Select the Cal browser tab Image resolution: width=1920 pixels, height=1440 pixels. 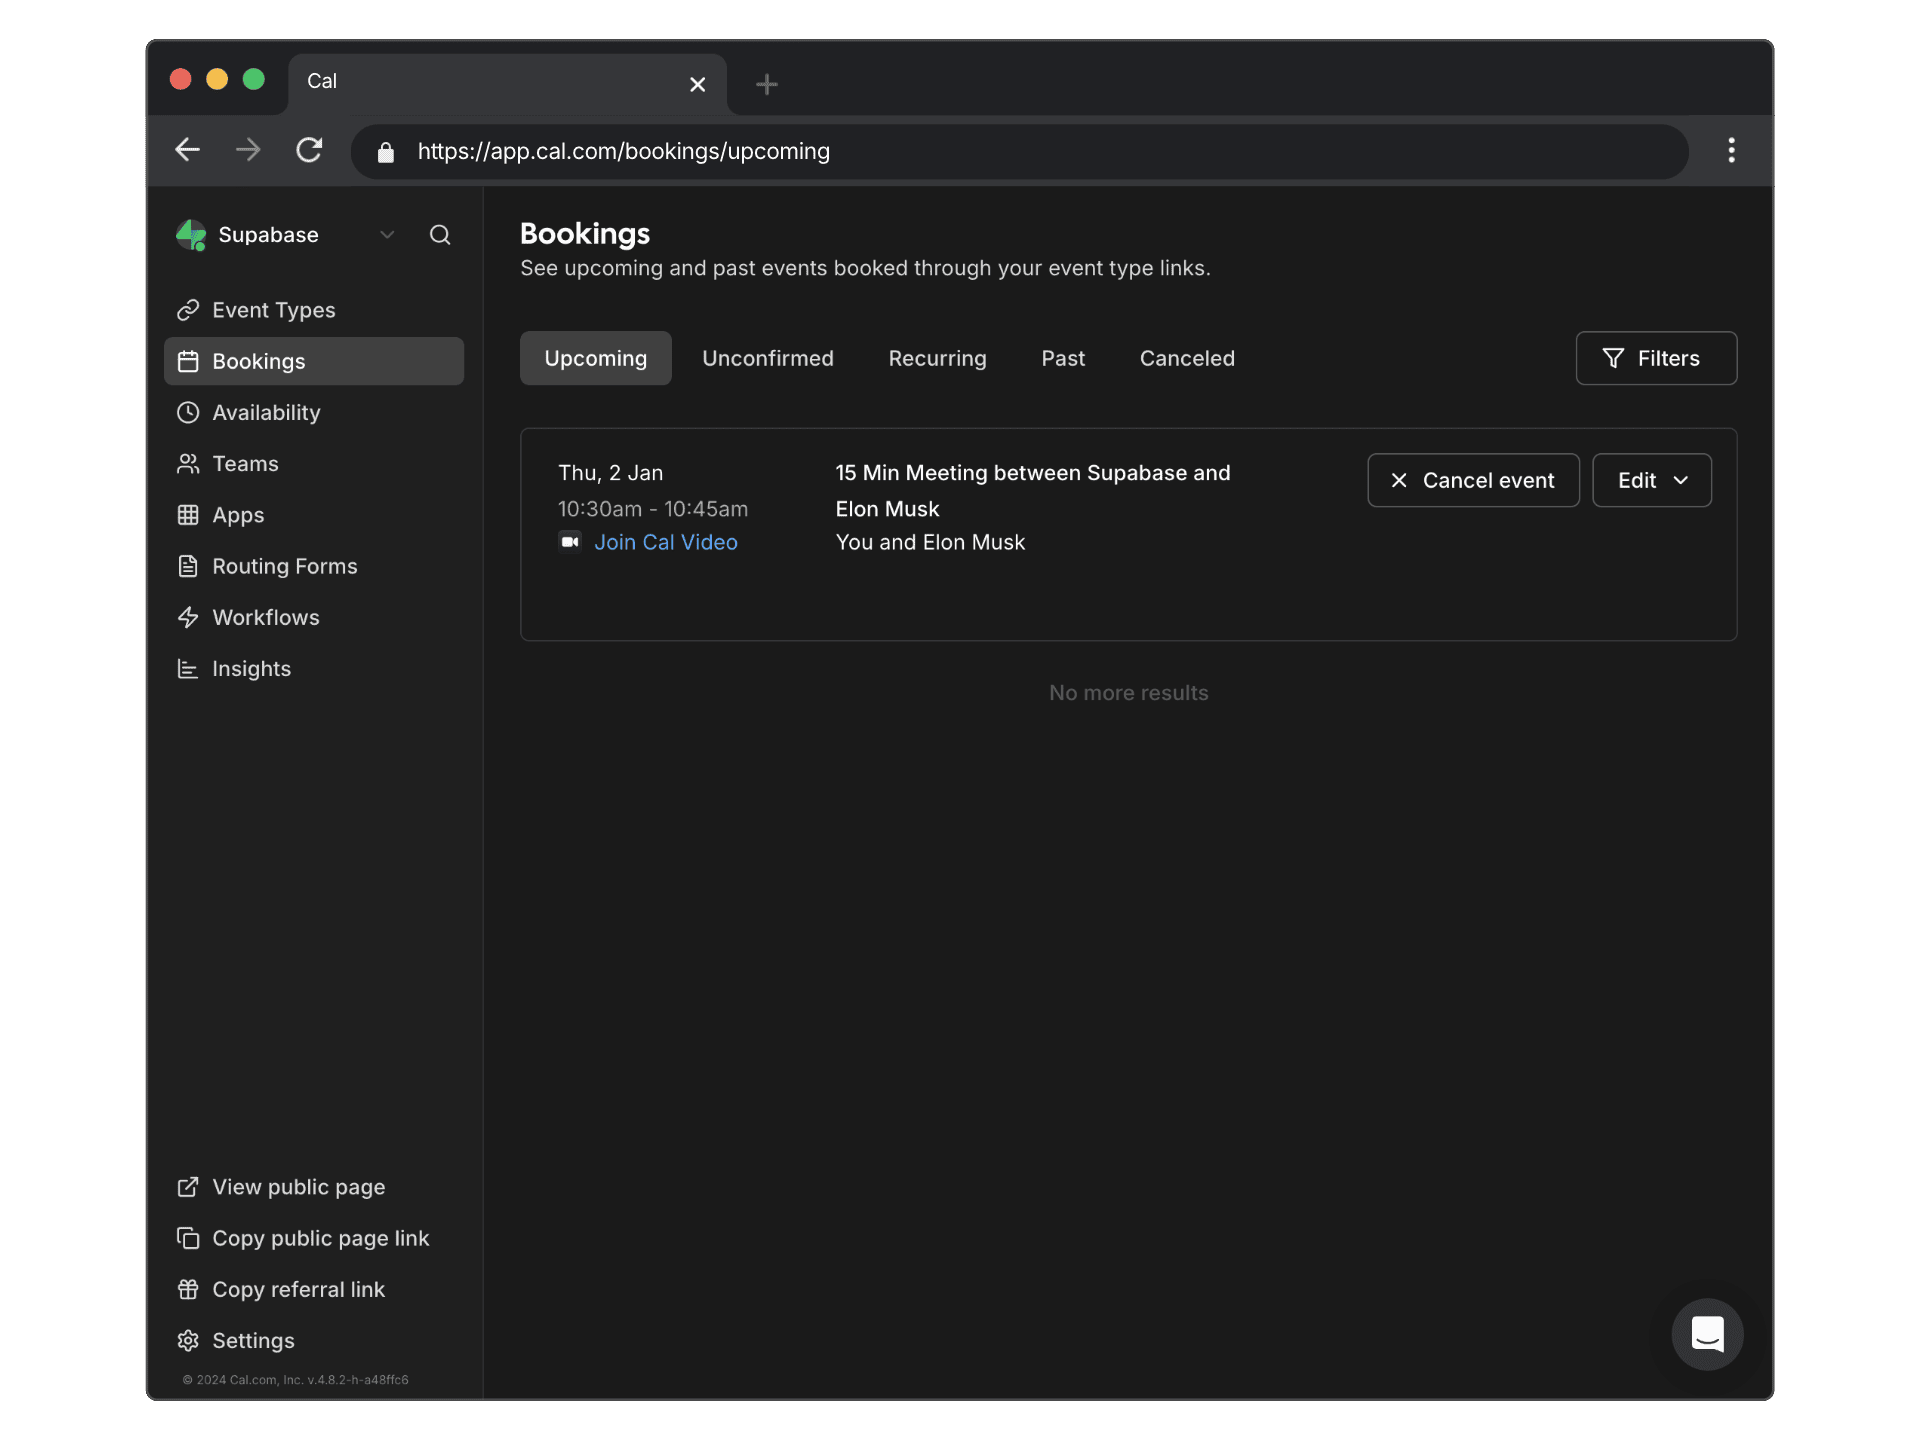point(508,83)
